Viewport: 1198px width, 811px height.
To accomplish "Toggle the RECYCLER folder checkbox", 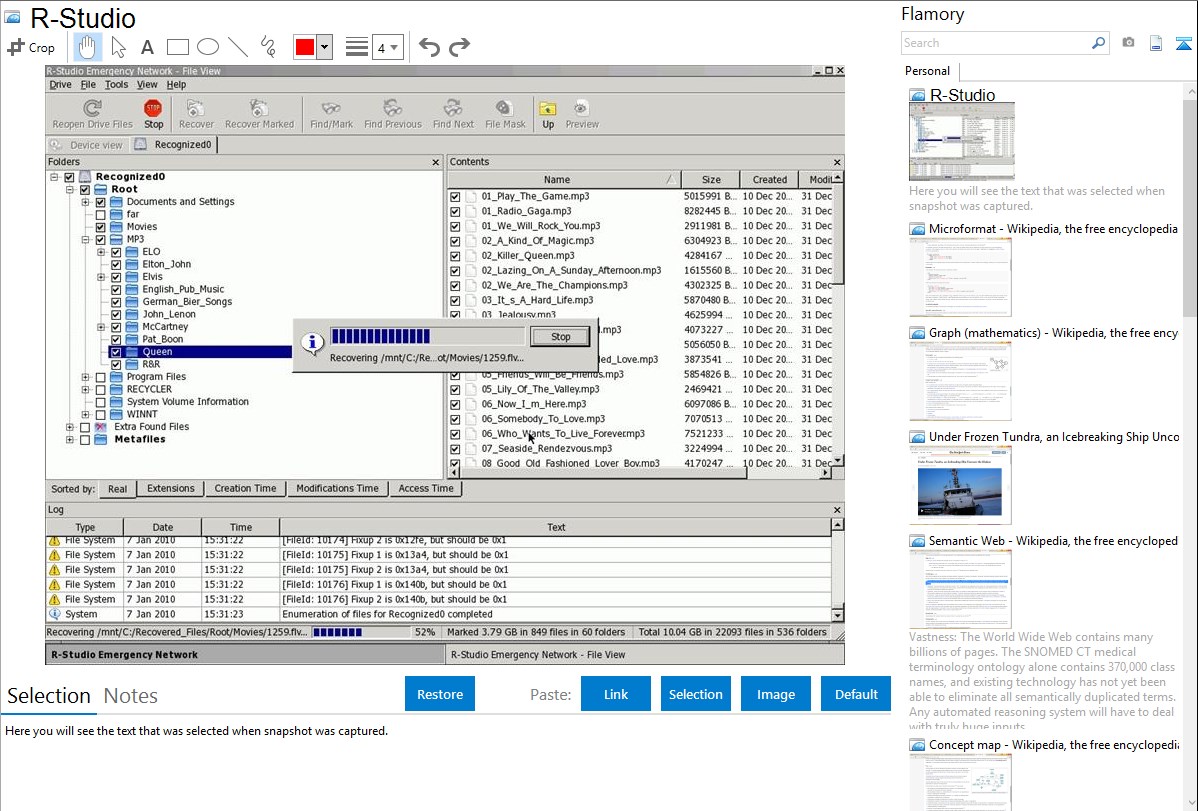I will 100,390.
